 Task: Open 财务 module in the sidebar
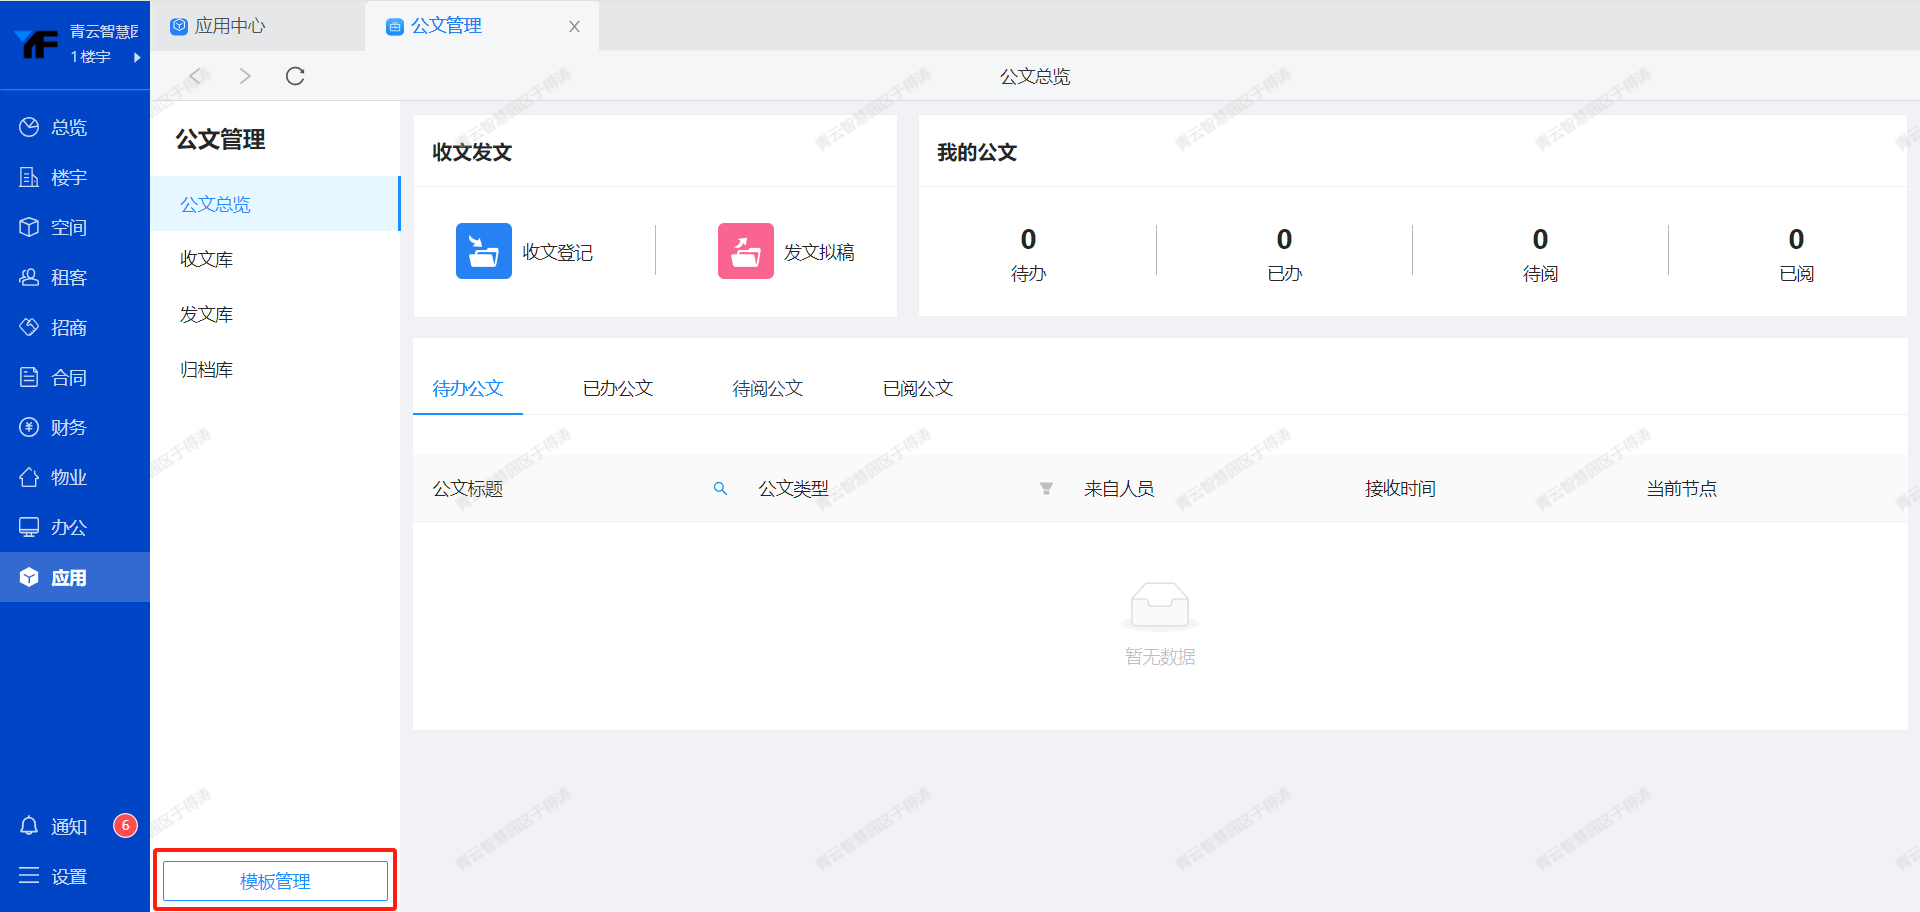coord(67,428)
